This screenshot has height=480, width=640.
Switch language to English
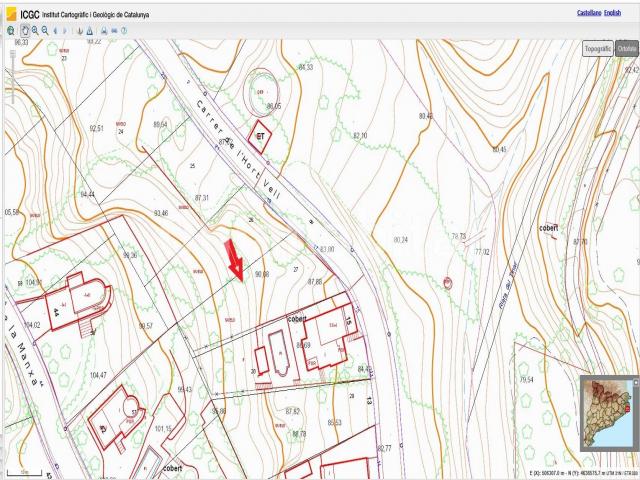[x=626, y=13]
